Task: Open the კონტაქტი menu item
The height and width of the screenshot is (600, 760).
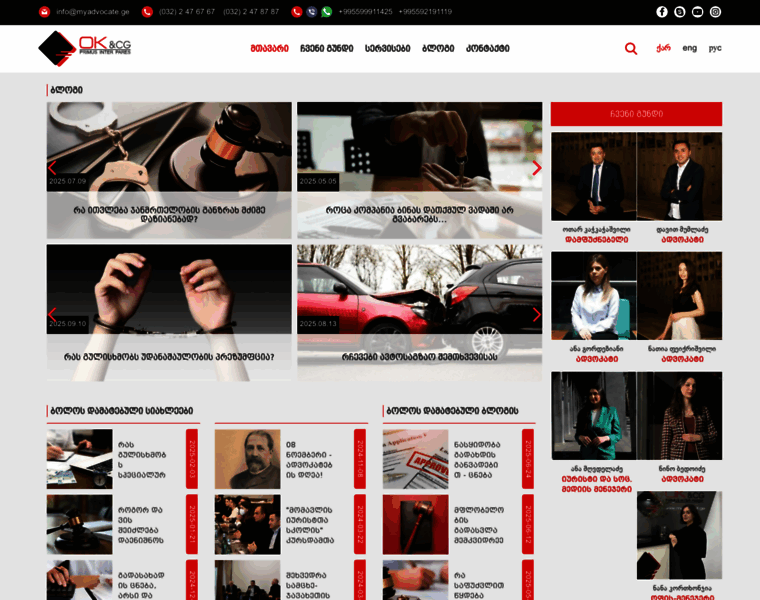Action: (488, 48)
